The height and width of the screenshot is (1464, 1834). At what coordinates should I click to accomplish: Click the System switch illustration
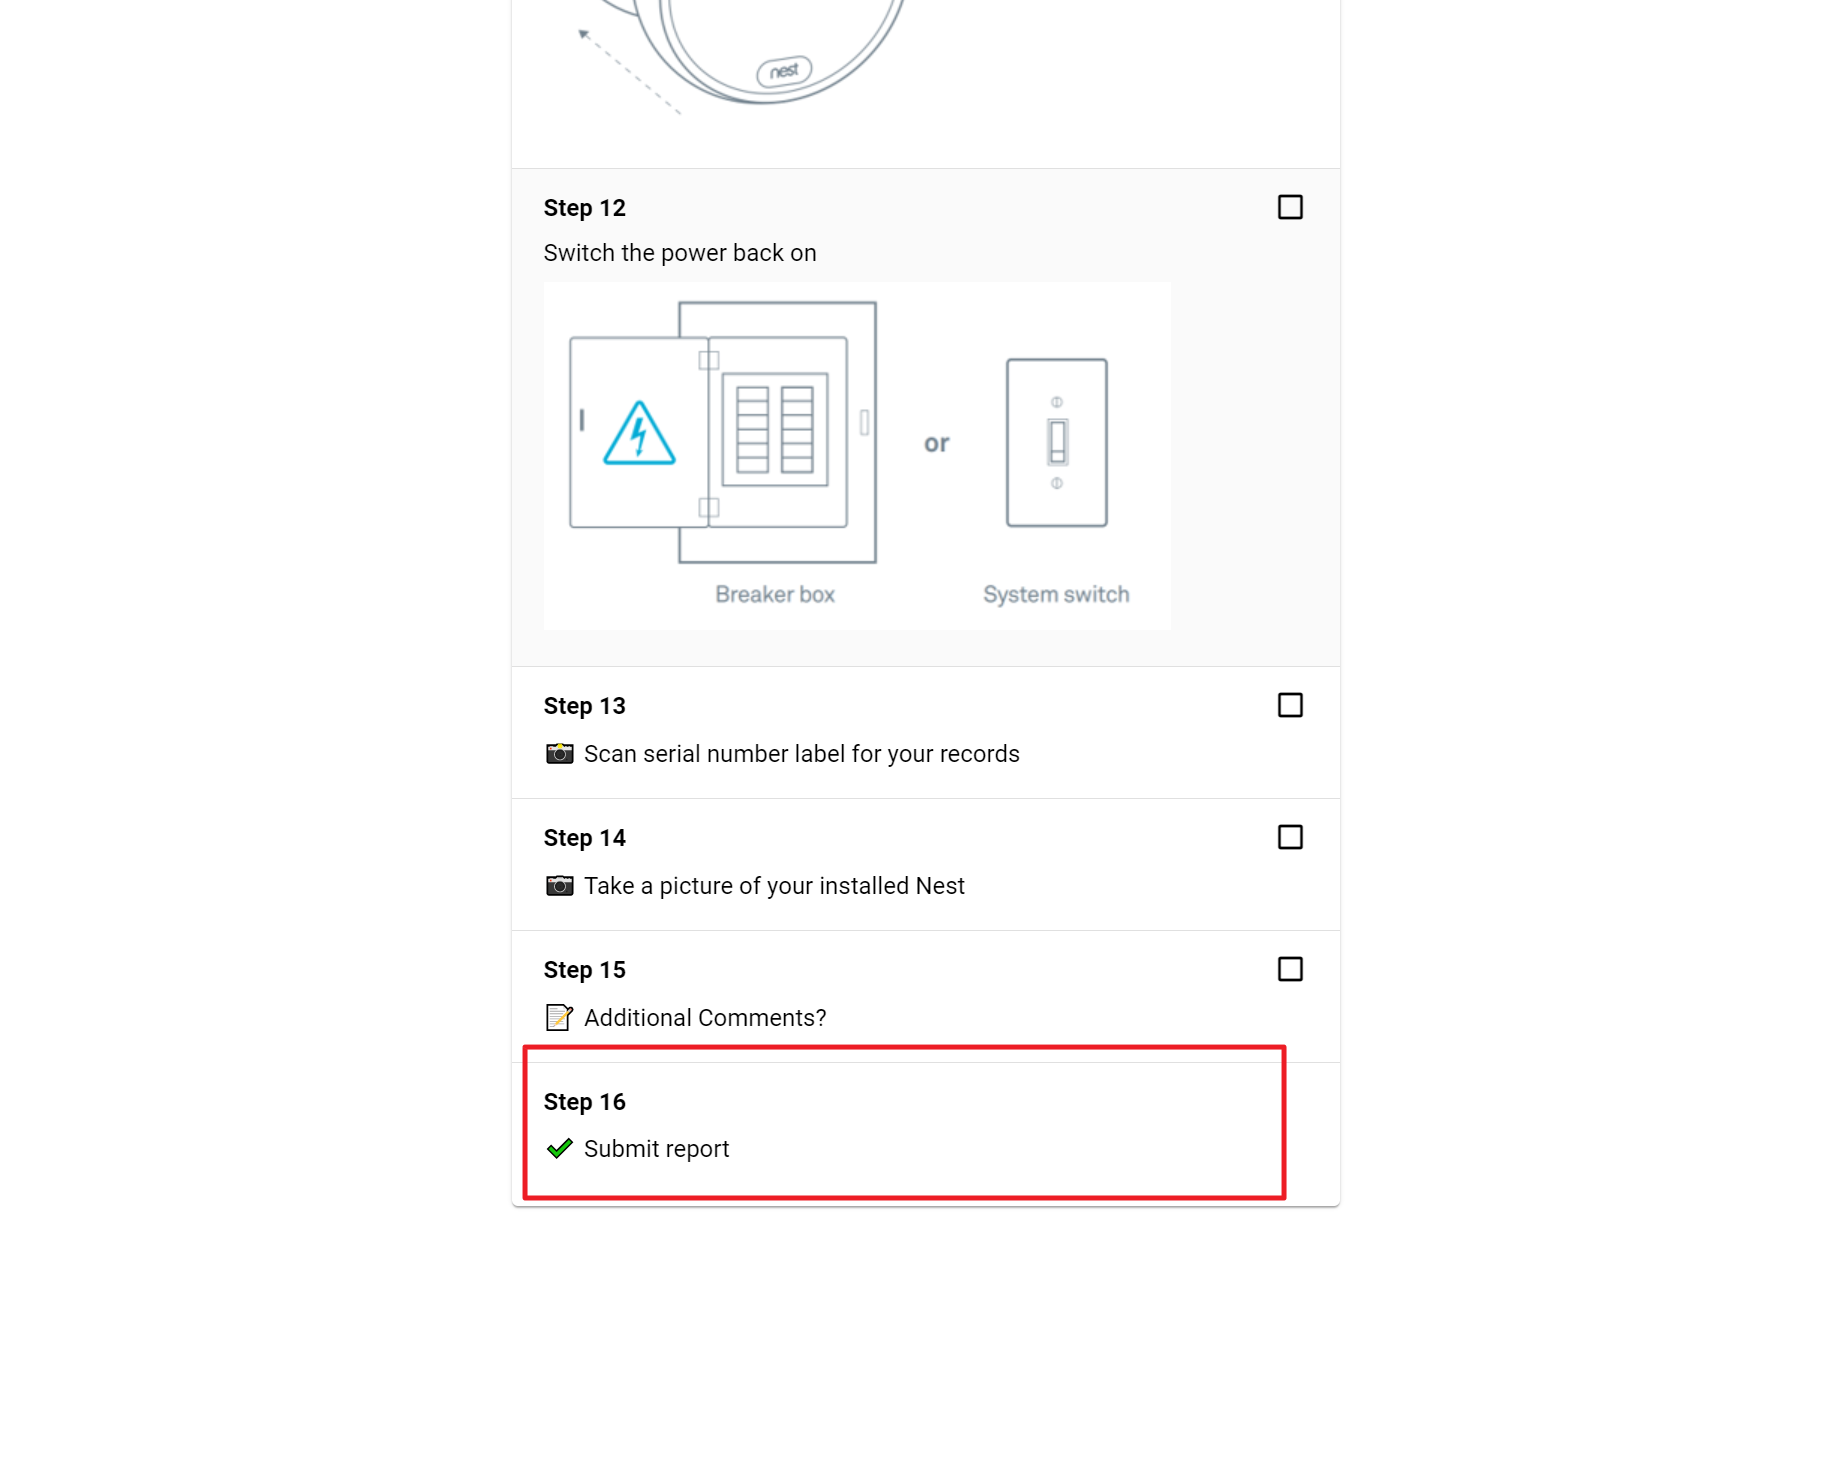[1056, 442]
